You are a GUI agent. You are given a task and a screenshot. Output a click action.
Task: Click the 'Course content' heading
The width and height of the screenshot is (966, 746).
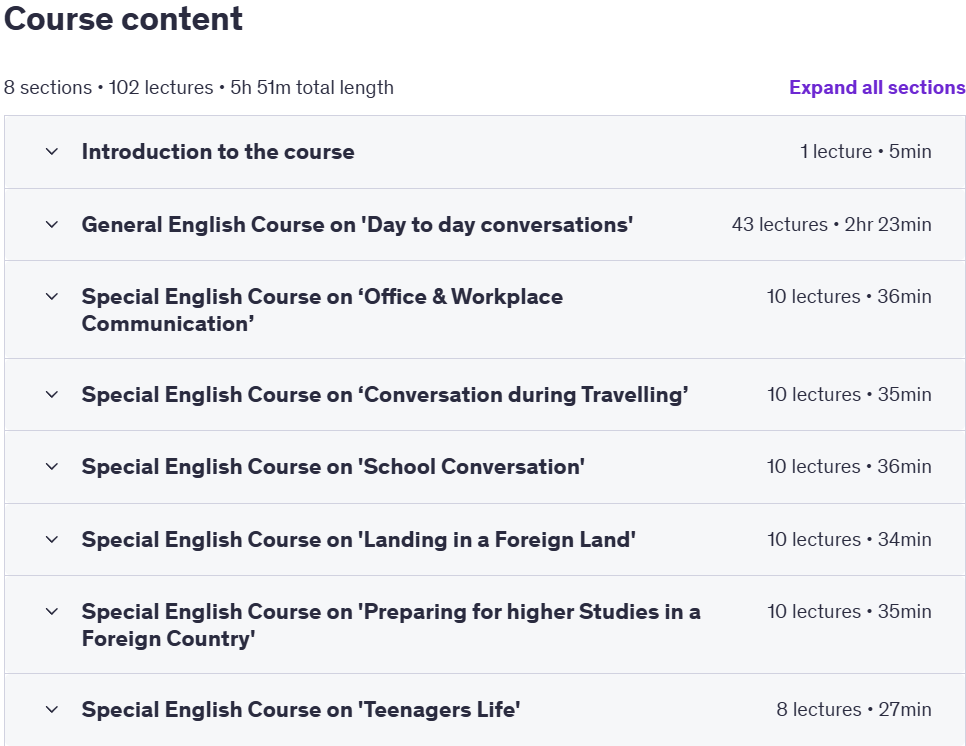pyautogui.click(x=123, y=18)
